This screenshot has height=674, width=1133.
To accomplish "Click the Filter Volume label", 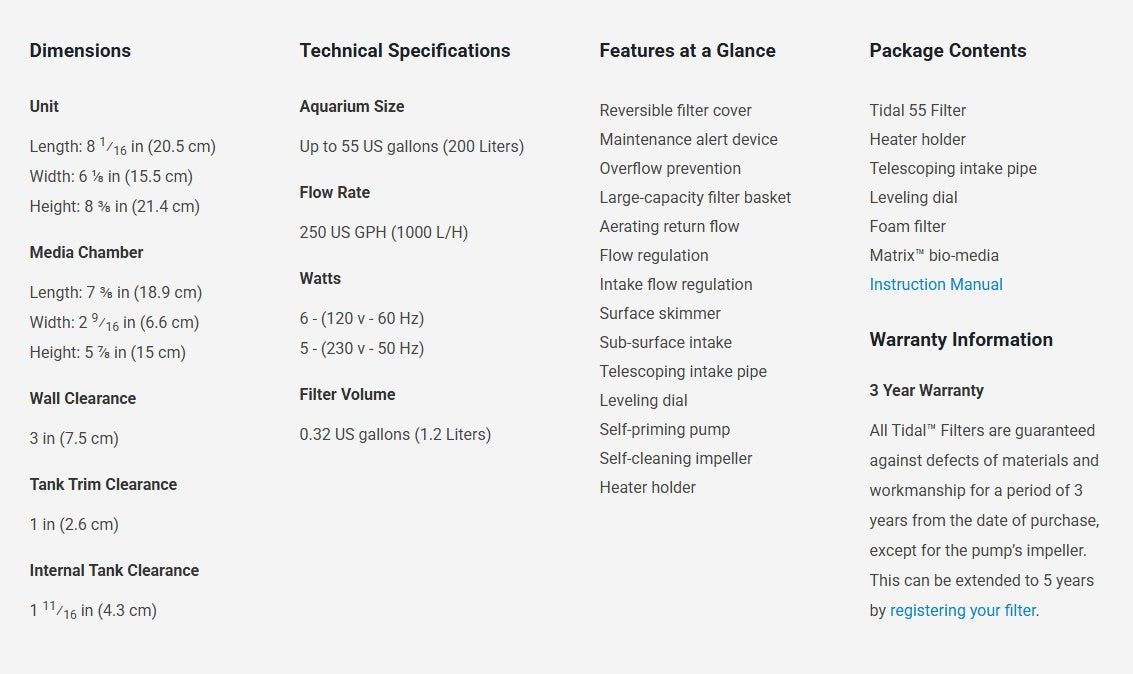I will click(x=347, y=395).
